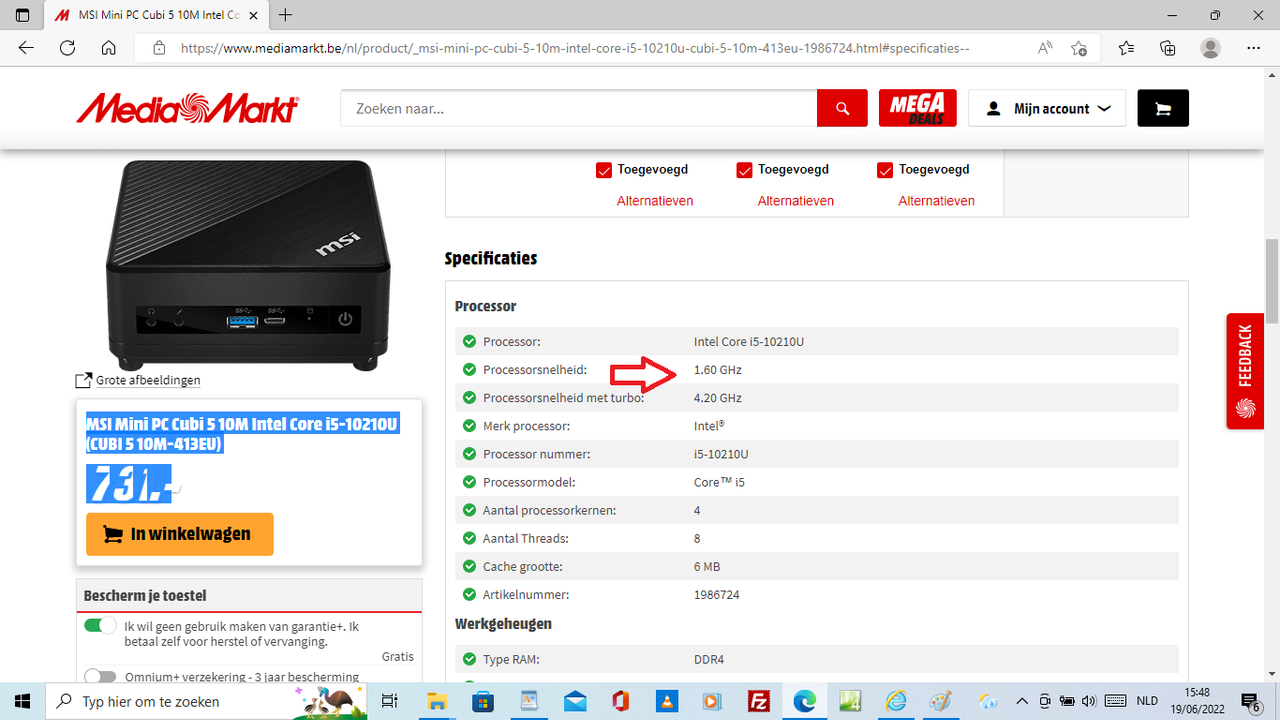Uncheck the middle Toegevoegd checkbox
The width and height of the screenshot is (1280, 720).
pos(744,170)
